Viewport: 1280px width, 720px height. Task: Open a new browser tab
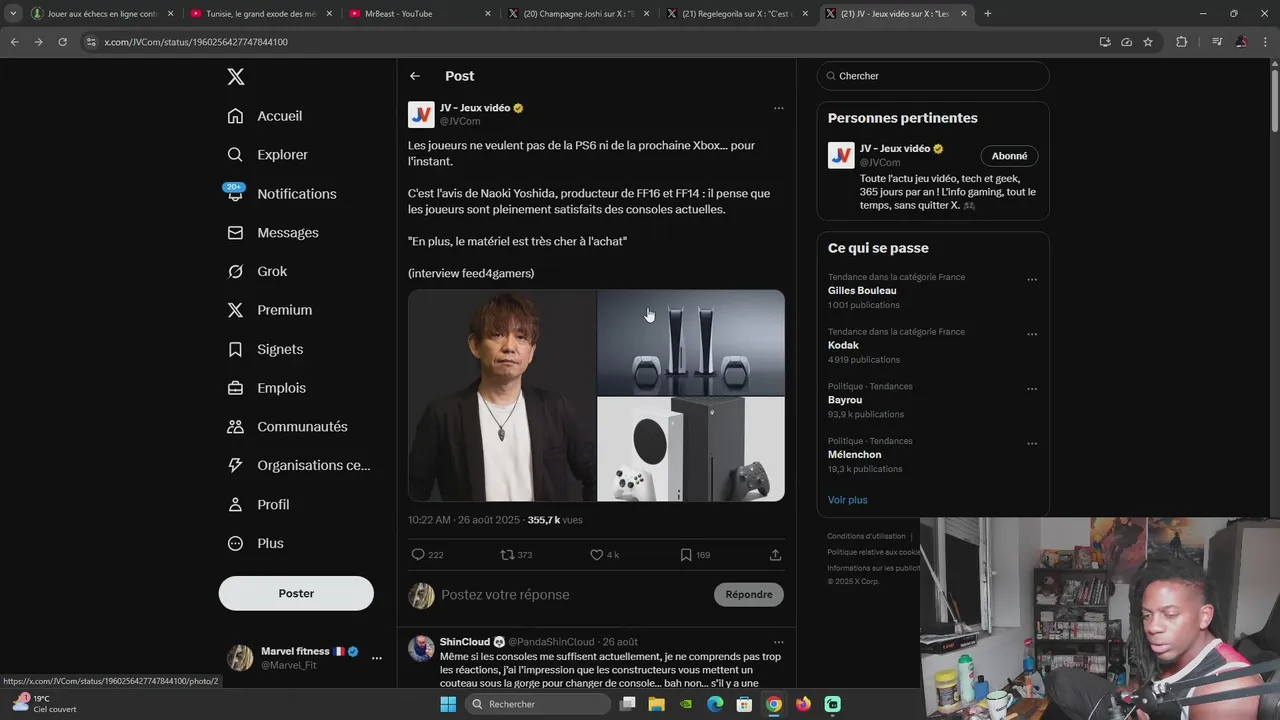coord(988,14)
